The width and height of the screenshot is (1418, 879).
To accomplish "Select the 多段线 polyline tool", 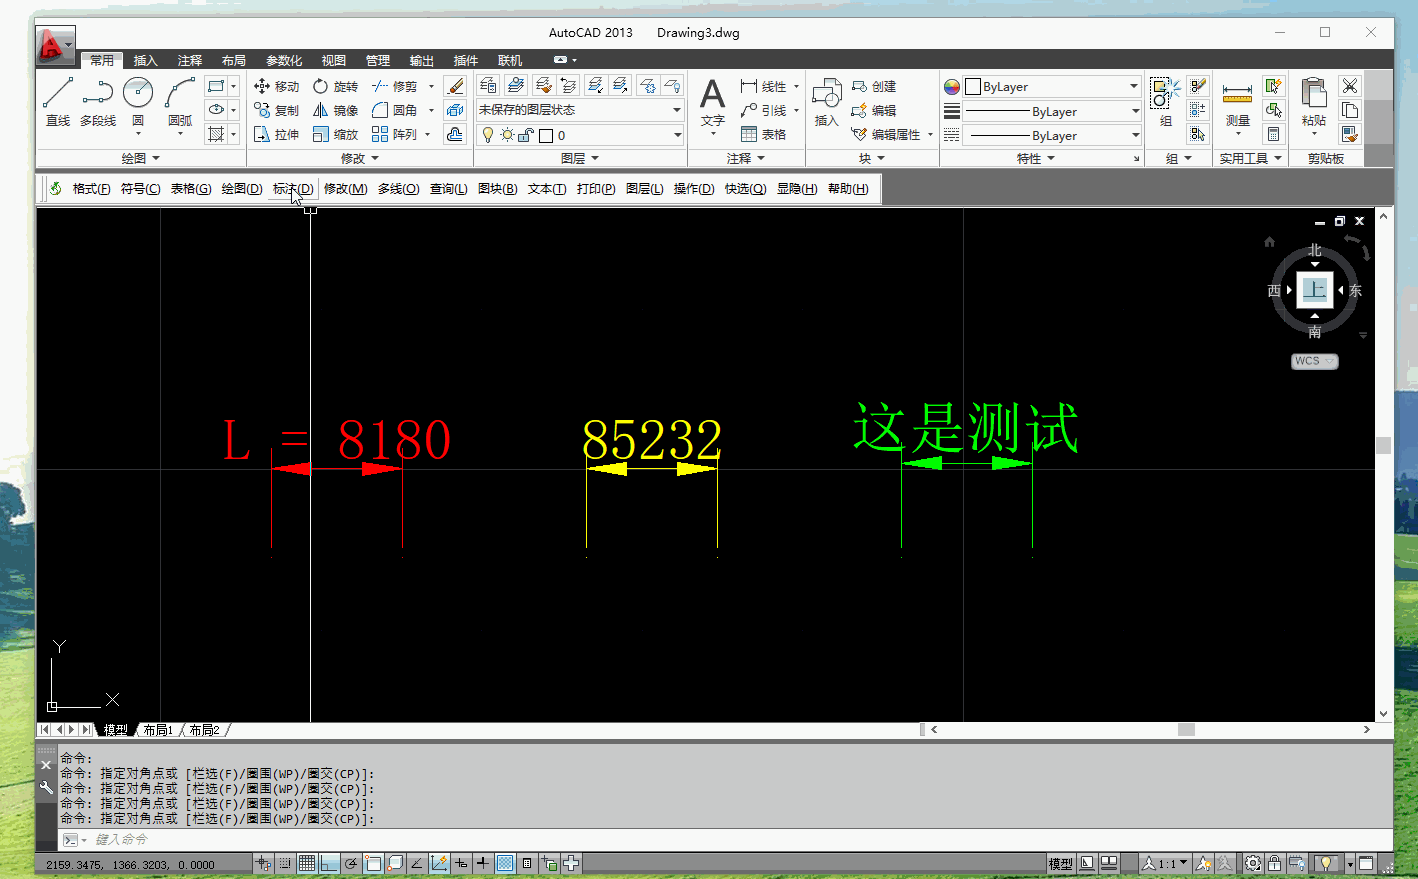I will 98,102.
